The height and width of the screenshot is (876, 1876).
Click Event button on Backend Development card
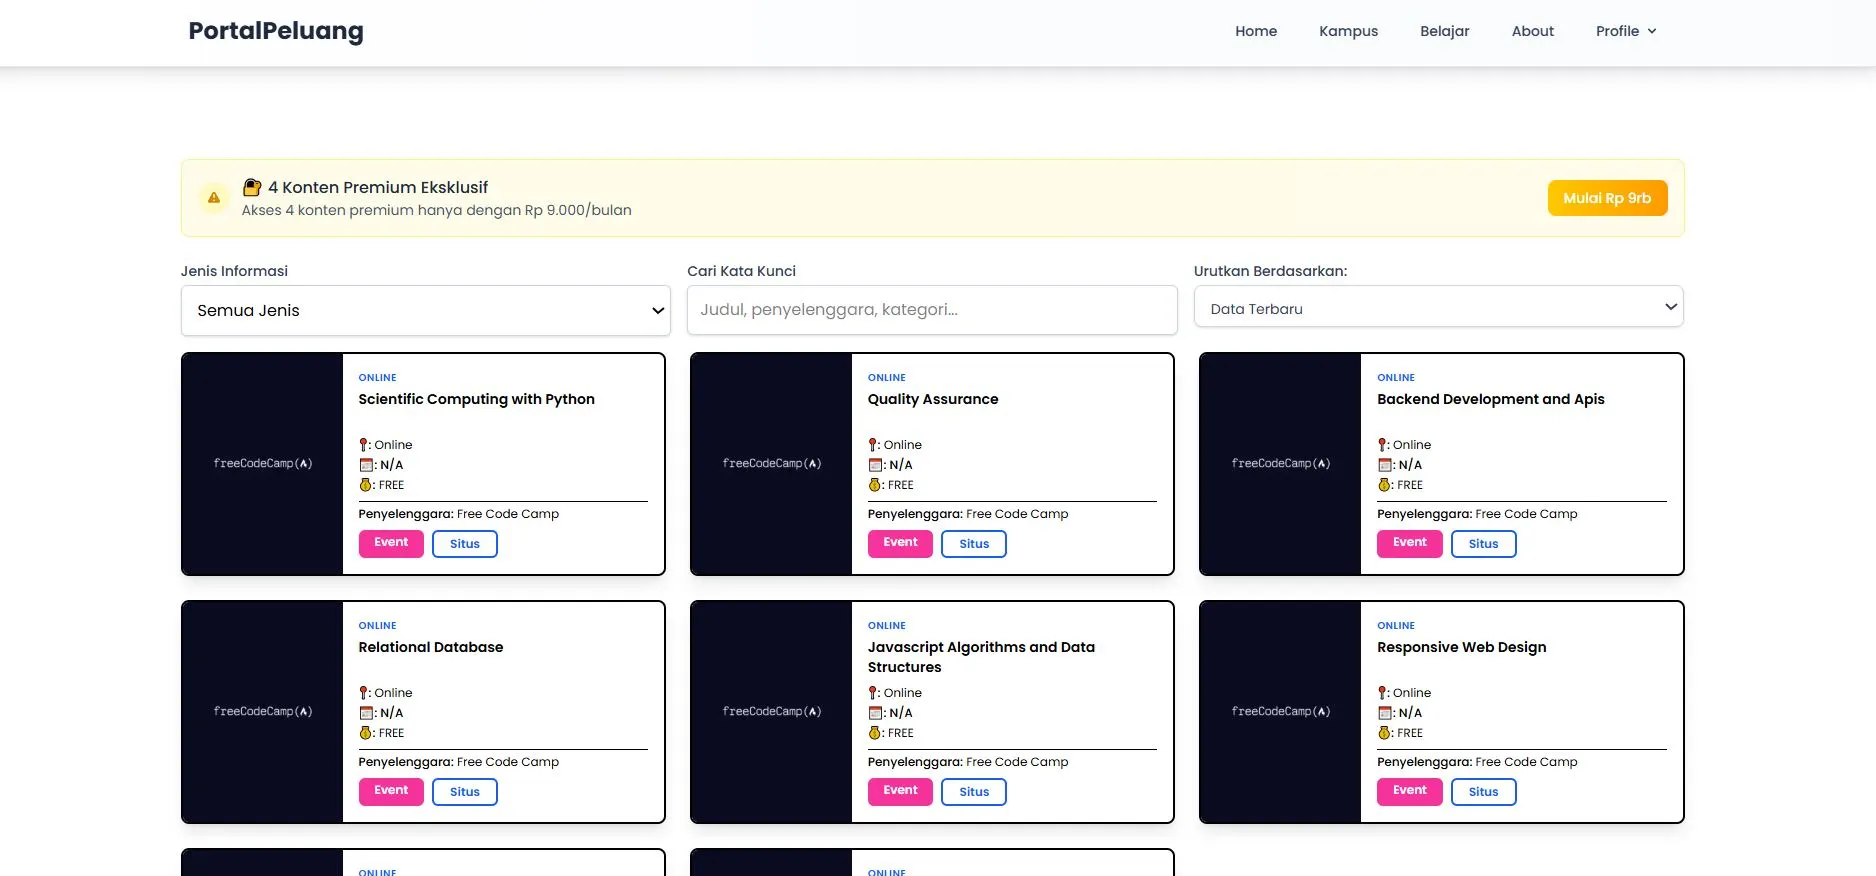(x=1410, y=543)
